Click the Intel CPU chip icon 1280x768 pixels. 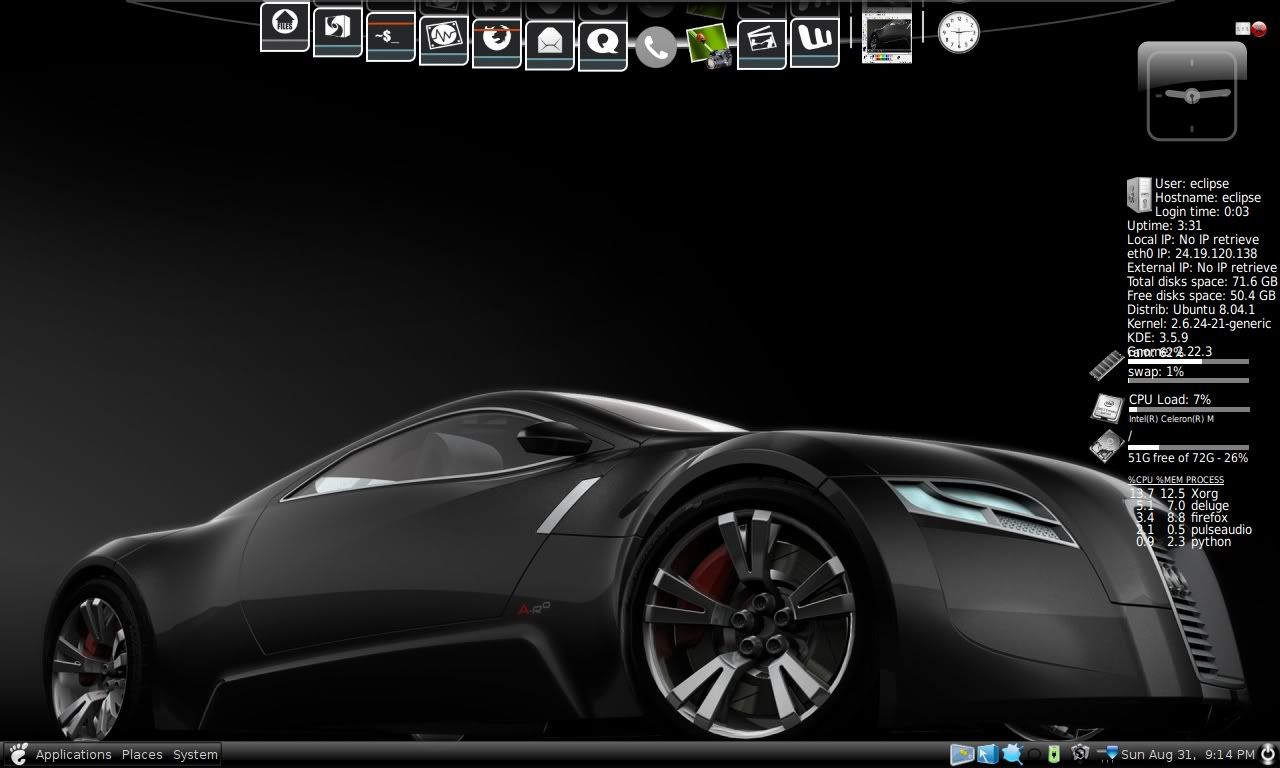point(1107,408)
